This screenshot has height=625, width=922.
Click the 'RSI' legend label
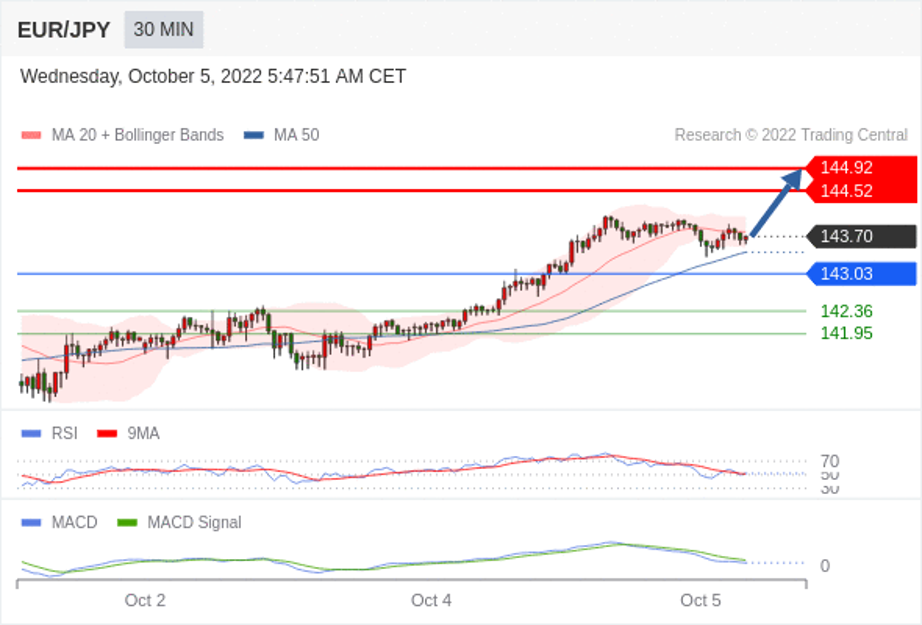click(x=65, y=434)
